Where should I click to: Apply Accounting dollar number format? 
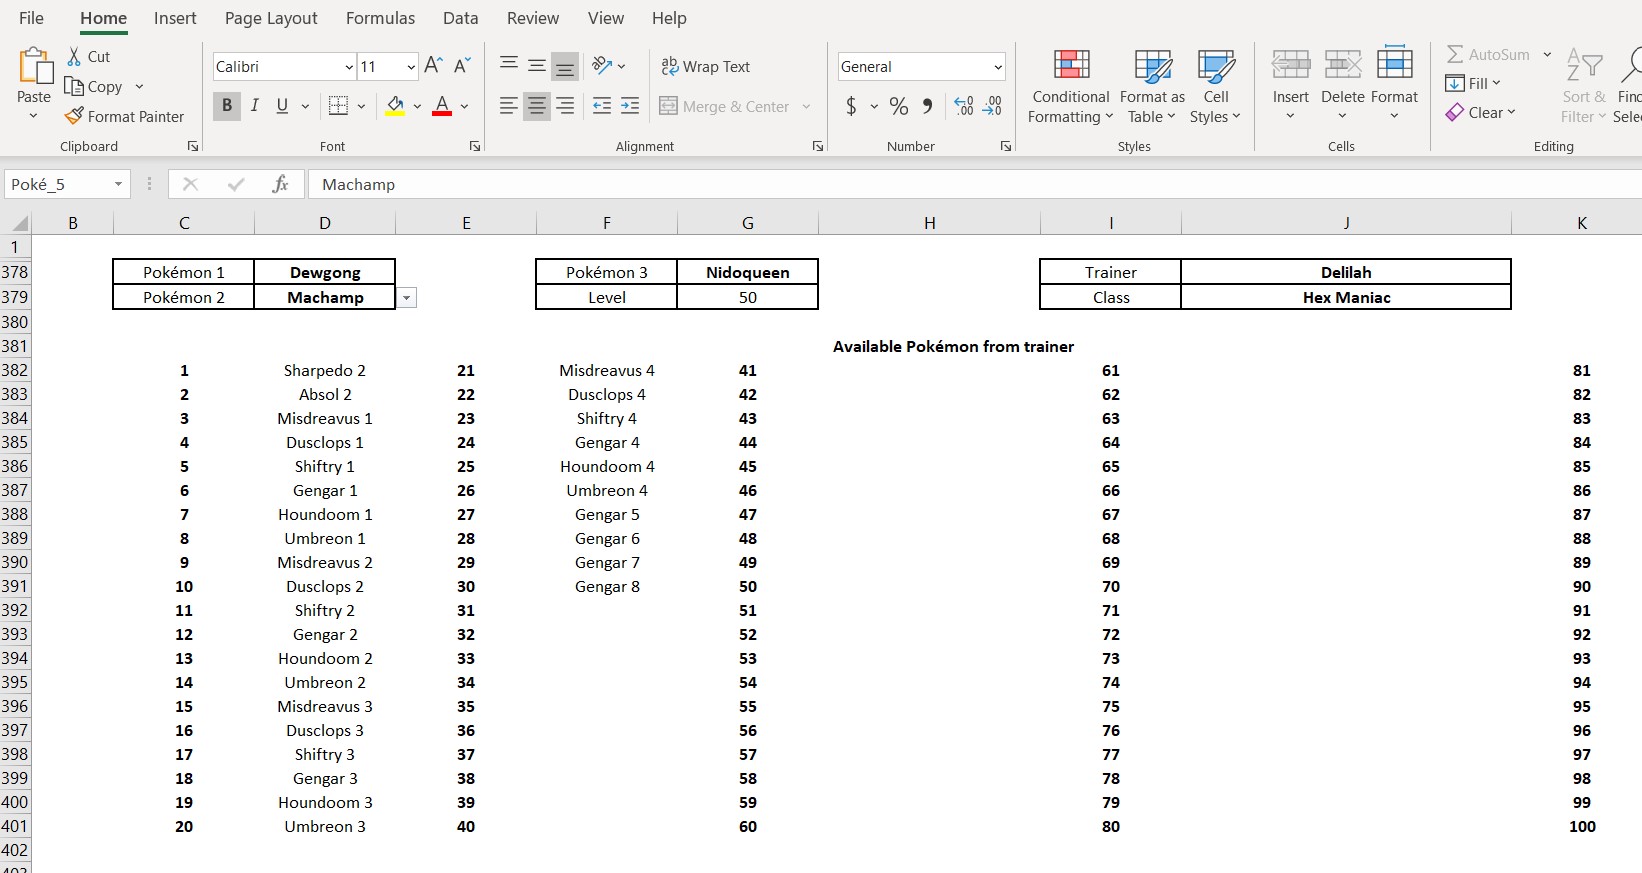coord(851,106)
